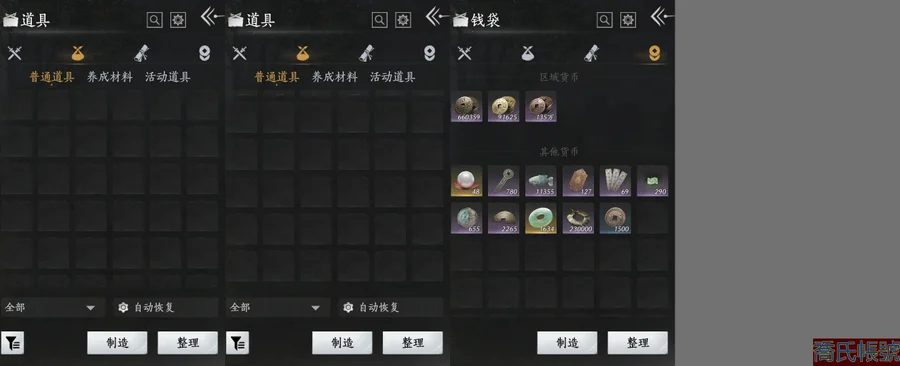Expand the 全部 dropdown in the leftmost panel
The image size is (900, 366).
pos(52,307)
